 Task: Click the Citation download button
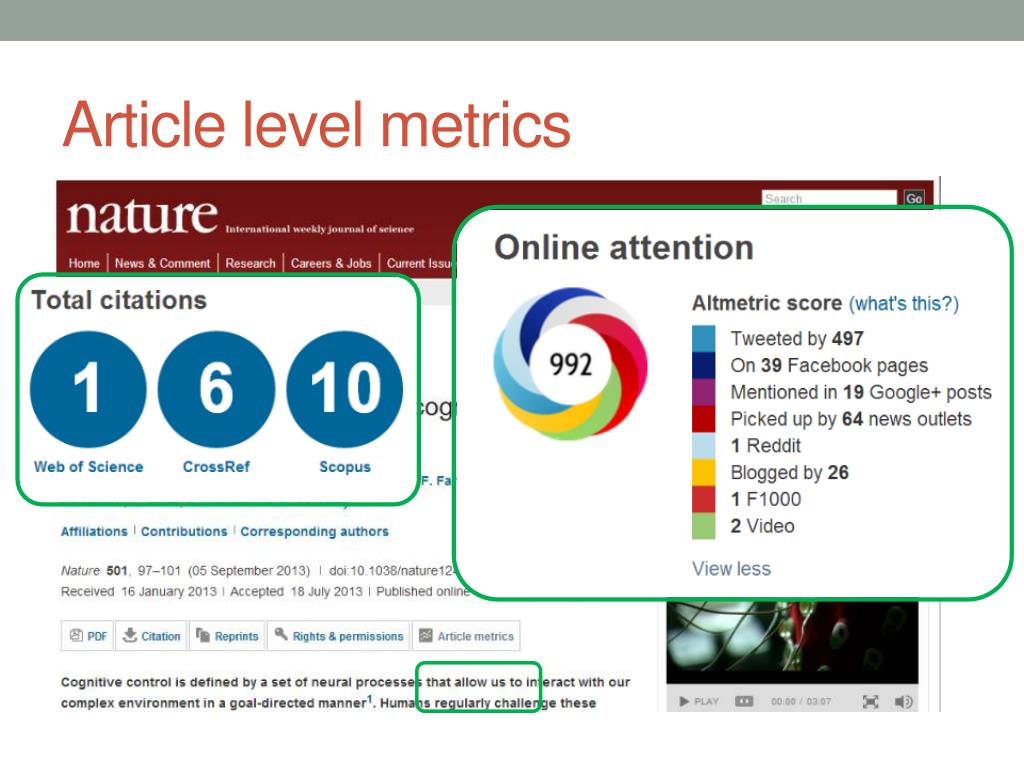152,636
